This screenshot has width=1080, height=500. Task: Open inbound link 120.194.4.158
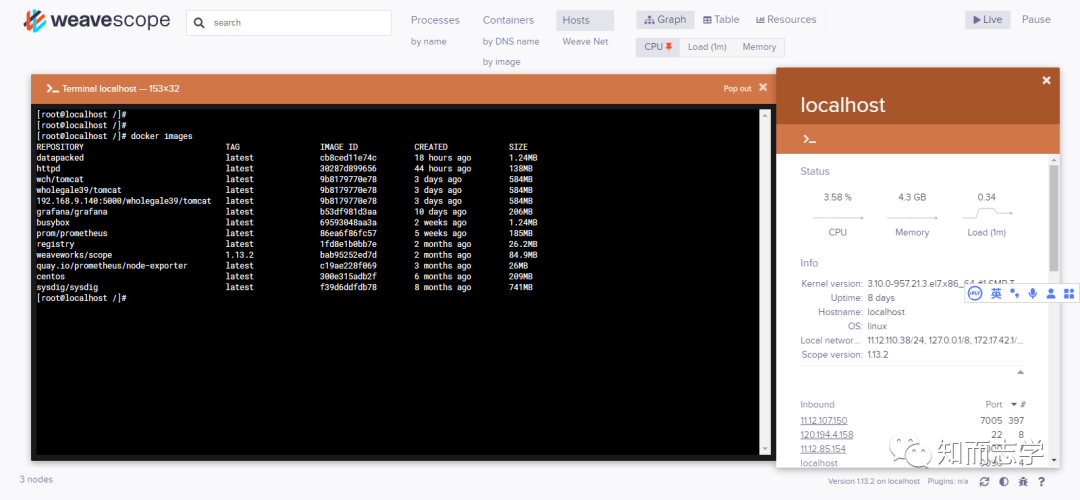pyautogui.click(x=827, y=435)
